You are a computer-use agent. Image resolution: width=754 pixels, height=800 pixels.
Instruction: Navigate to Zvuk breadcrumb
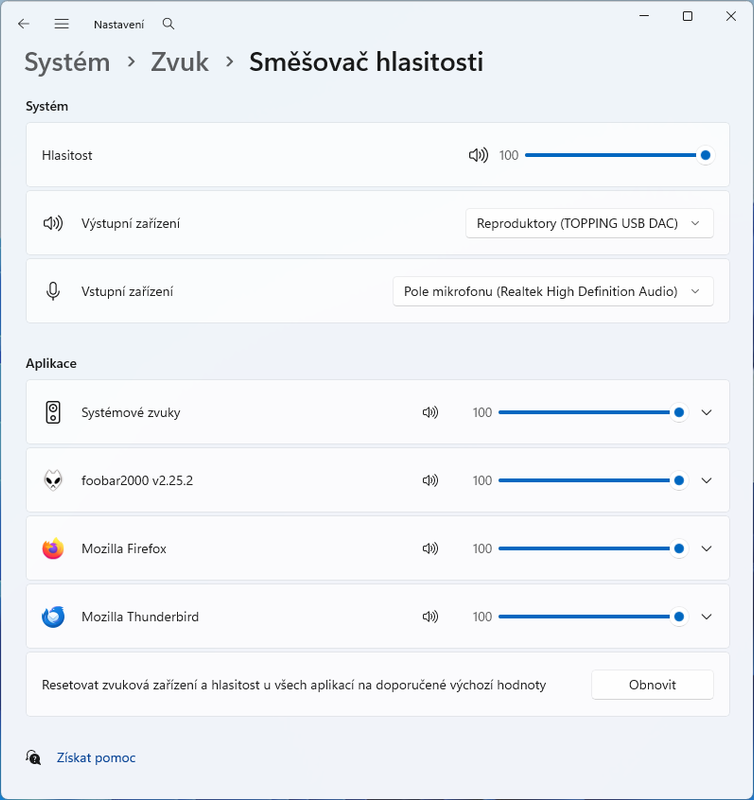tap(180, 62)
